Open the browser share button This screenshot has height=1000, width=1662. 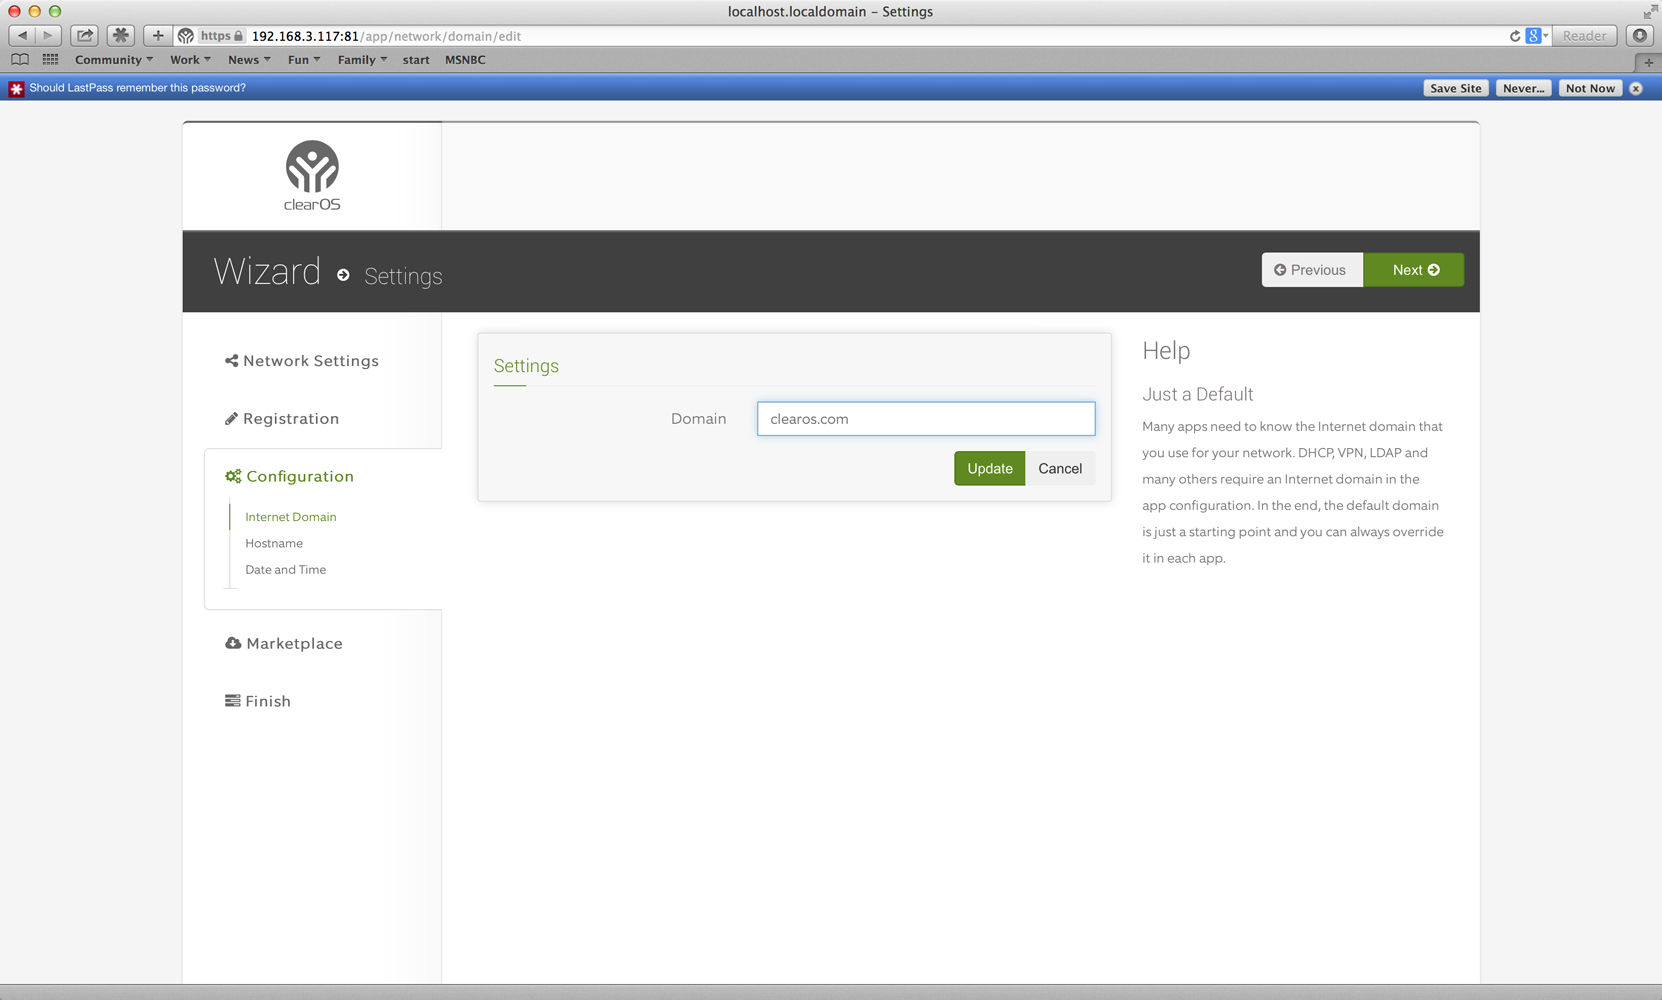click(85, 35)
